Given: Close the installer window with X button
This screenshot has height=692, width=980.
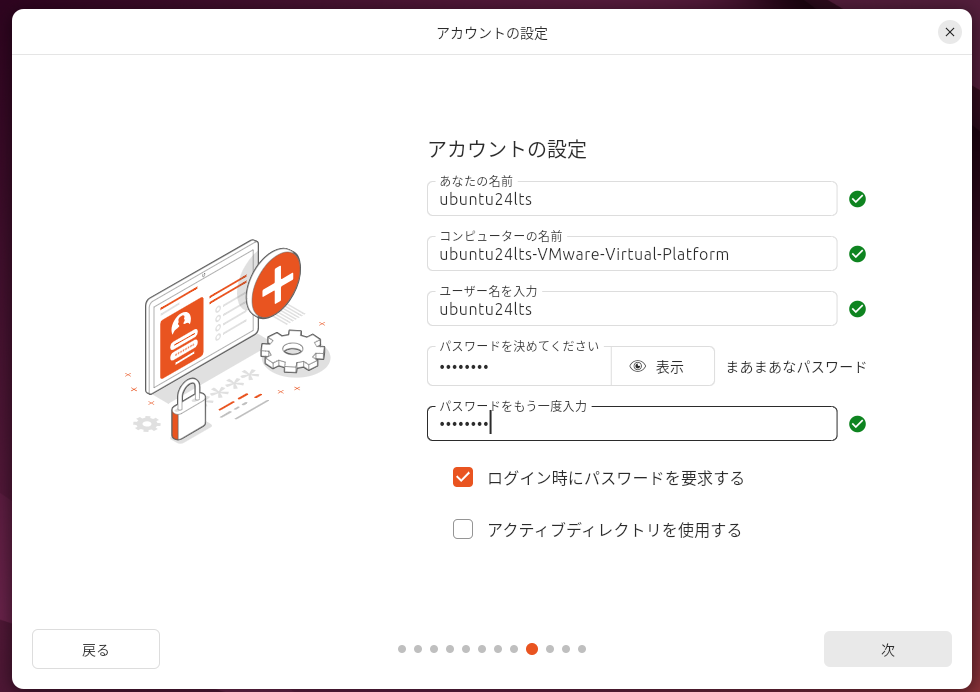Looking at the screenshot, I should pyautogui.click(x=949, y=32).
